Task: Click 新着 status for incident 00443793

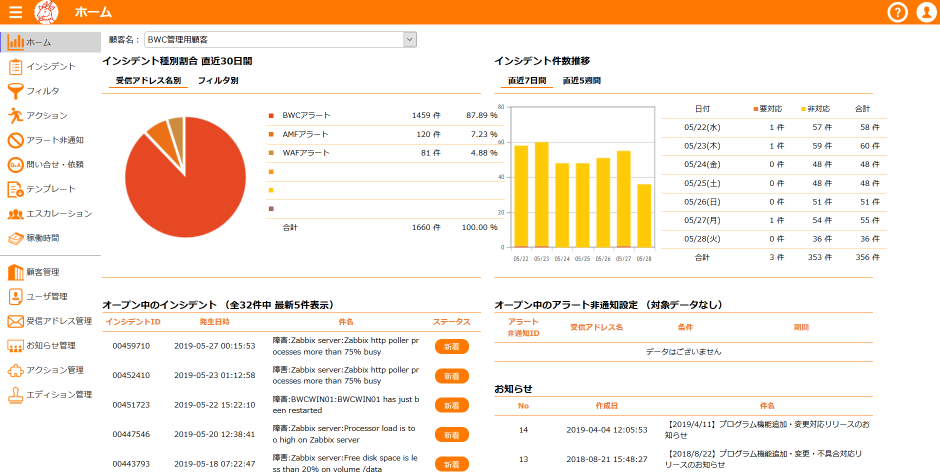Action: tap(451, 464)
